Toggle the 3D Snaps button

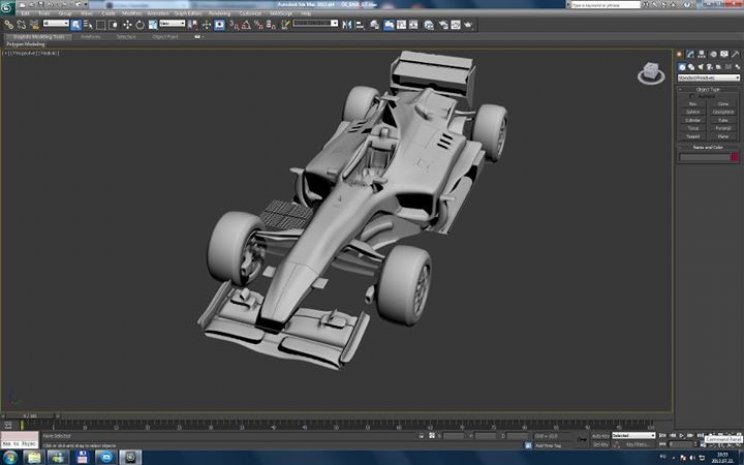tap(234, 25)
